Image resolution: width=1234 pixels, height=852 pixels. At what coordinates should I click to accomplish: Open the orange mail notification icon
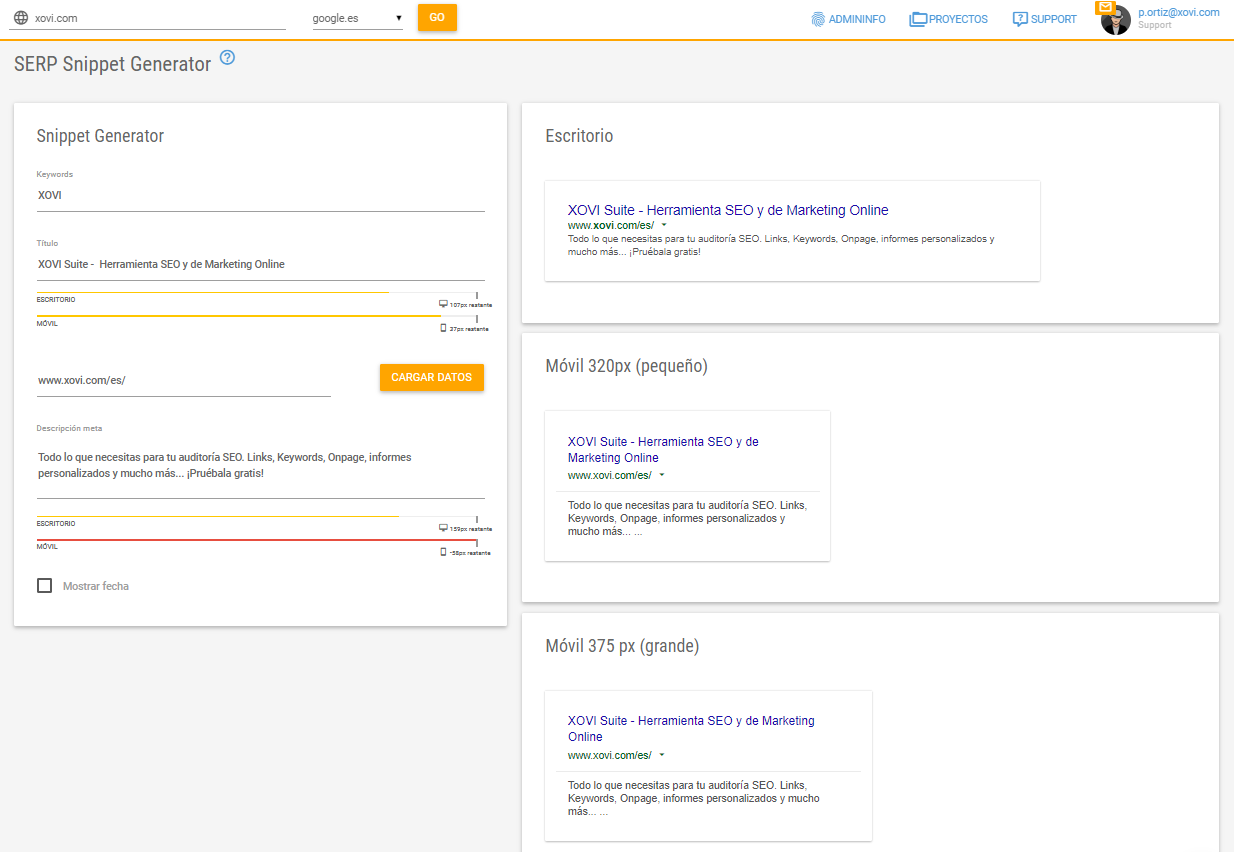pos(1105,7)
